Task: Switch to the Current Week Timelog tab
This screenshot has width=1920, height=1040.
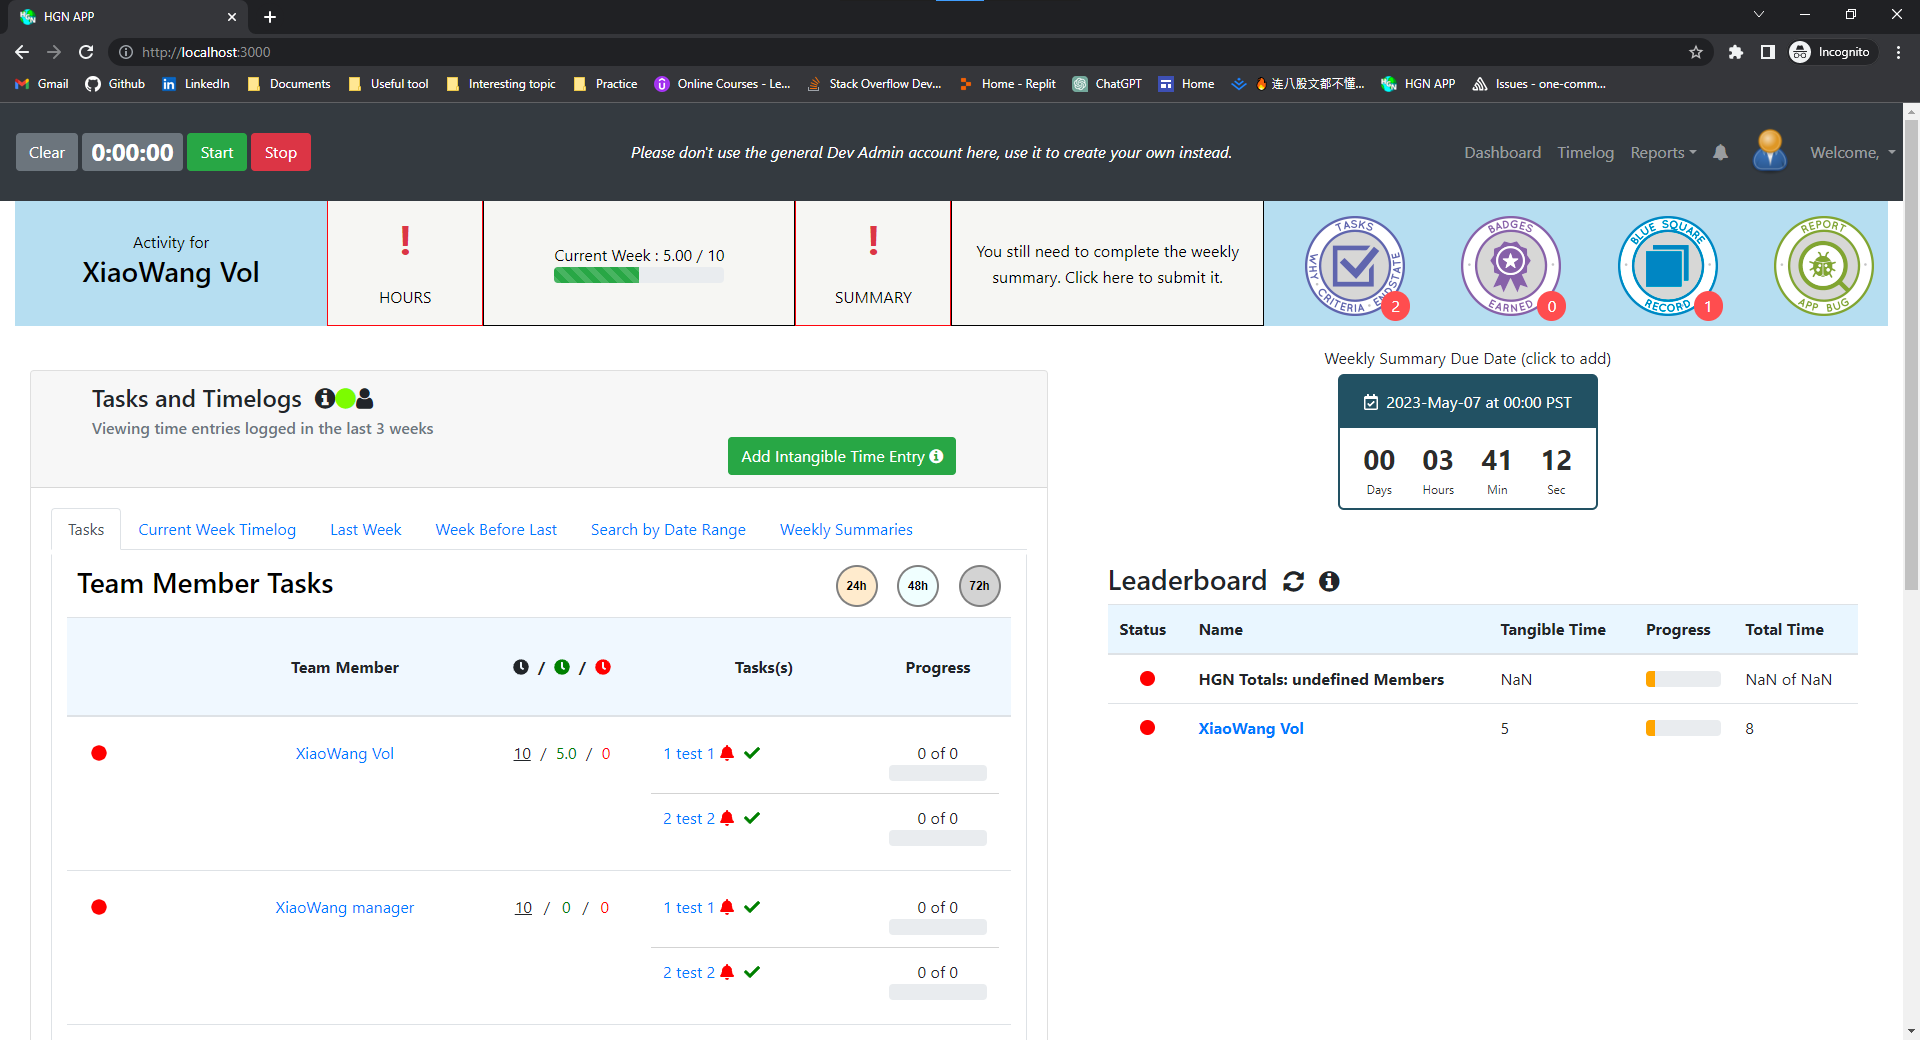Action: (x=217, y=529)
